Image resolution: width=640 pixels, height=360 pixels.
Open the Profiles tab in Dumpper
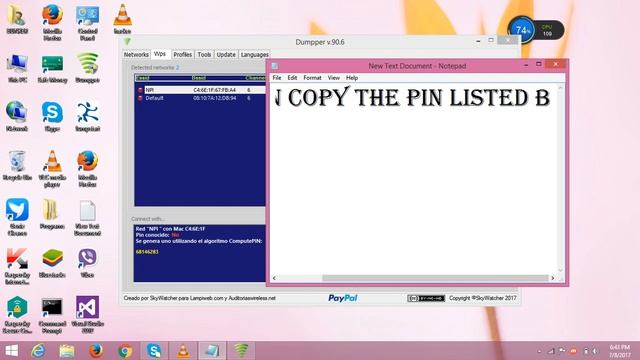[x=182, y=54]
